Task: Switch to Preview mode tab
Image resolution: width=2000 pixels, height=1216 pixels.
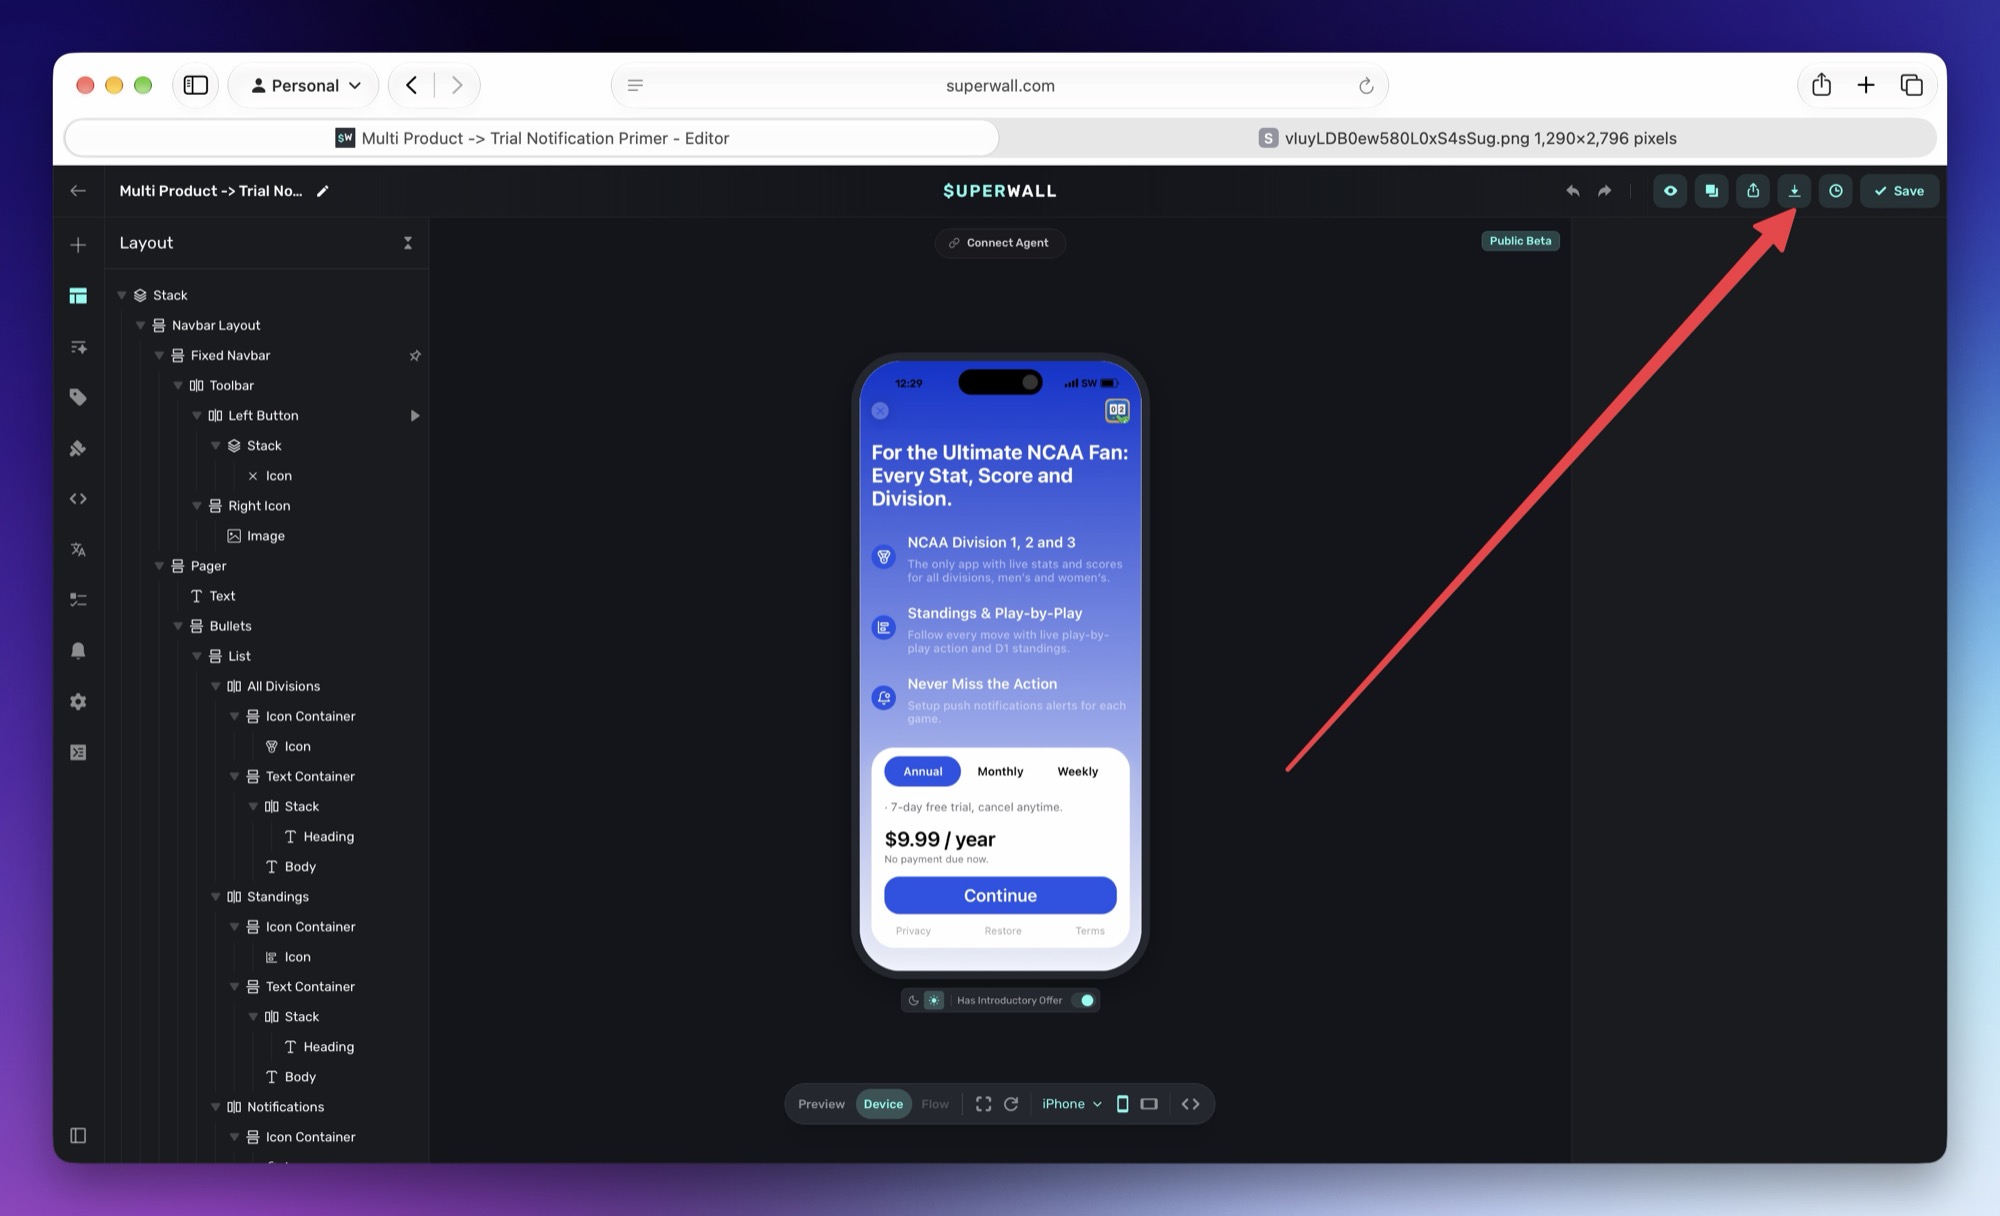Action: click(x=821, y=1104)
